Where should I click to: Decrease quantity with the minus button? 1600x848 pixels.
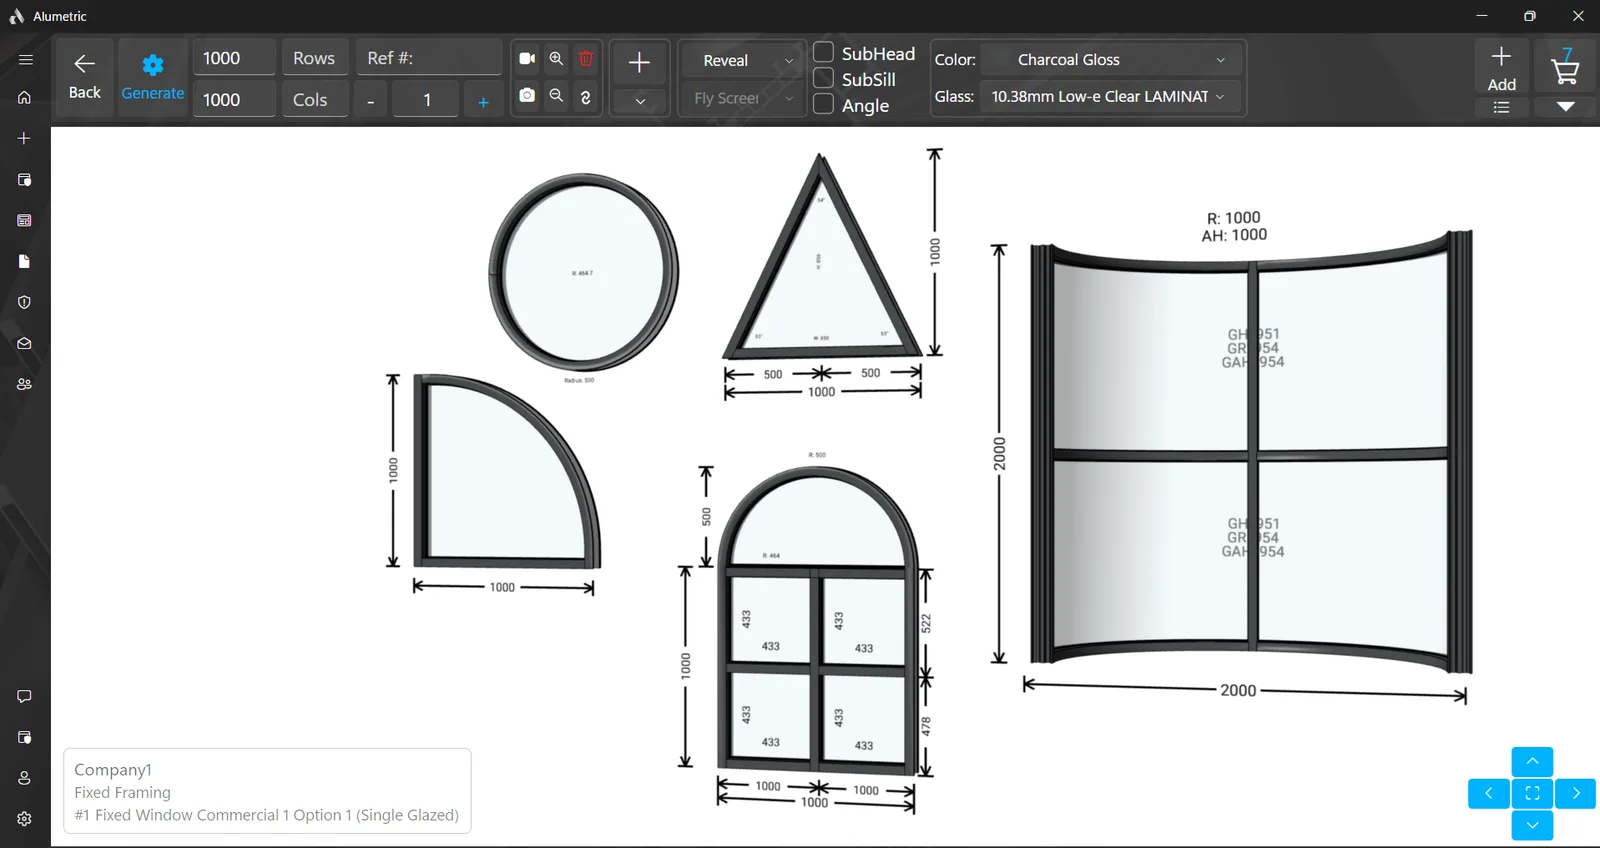(x=371, y=101)
